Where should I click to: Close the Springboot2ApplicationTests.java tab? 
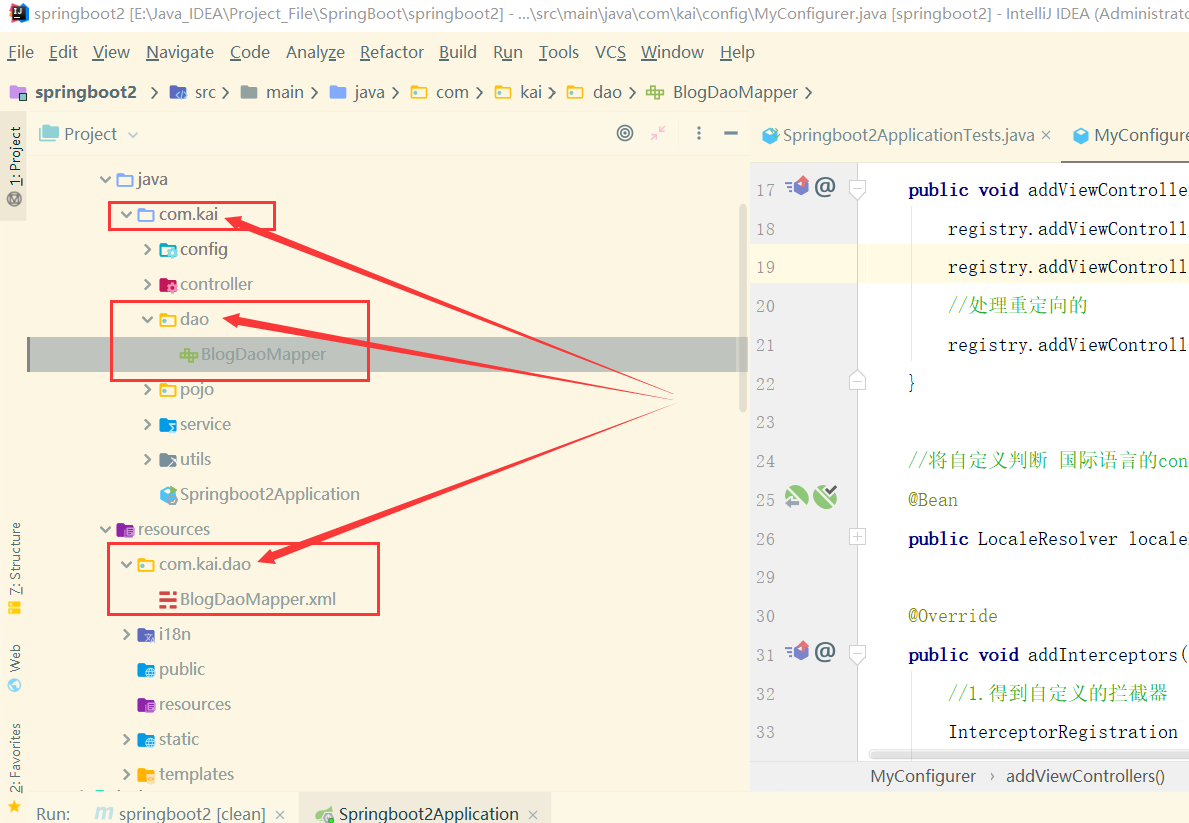[1046, 135]
